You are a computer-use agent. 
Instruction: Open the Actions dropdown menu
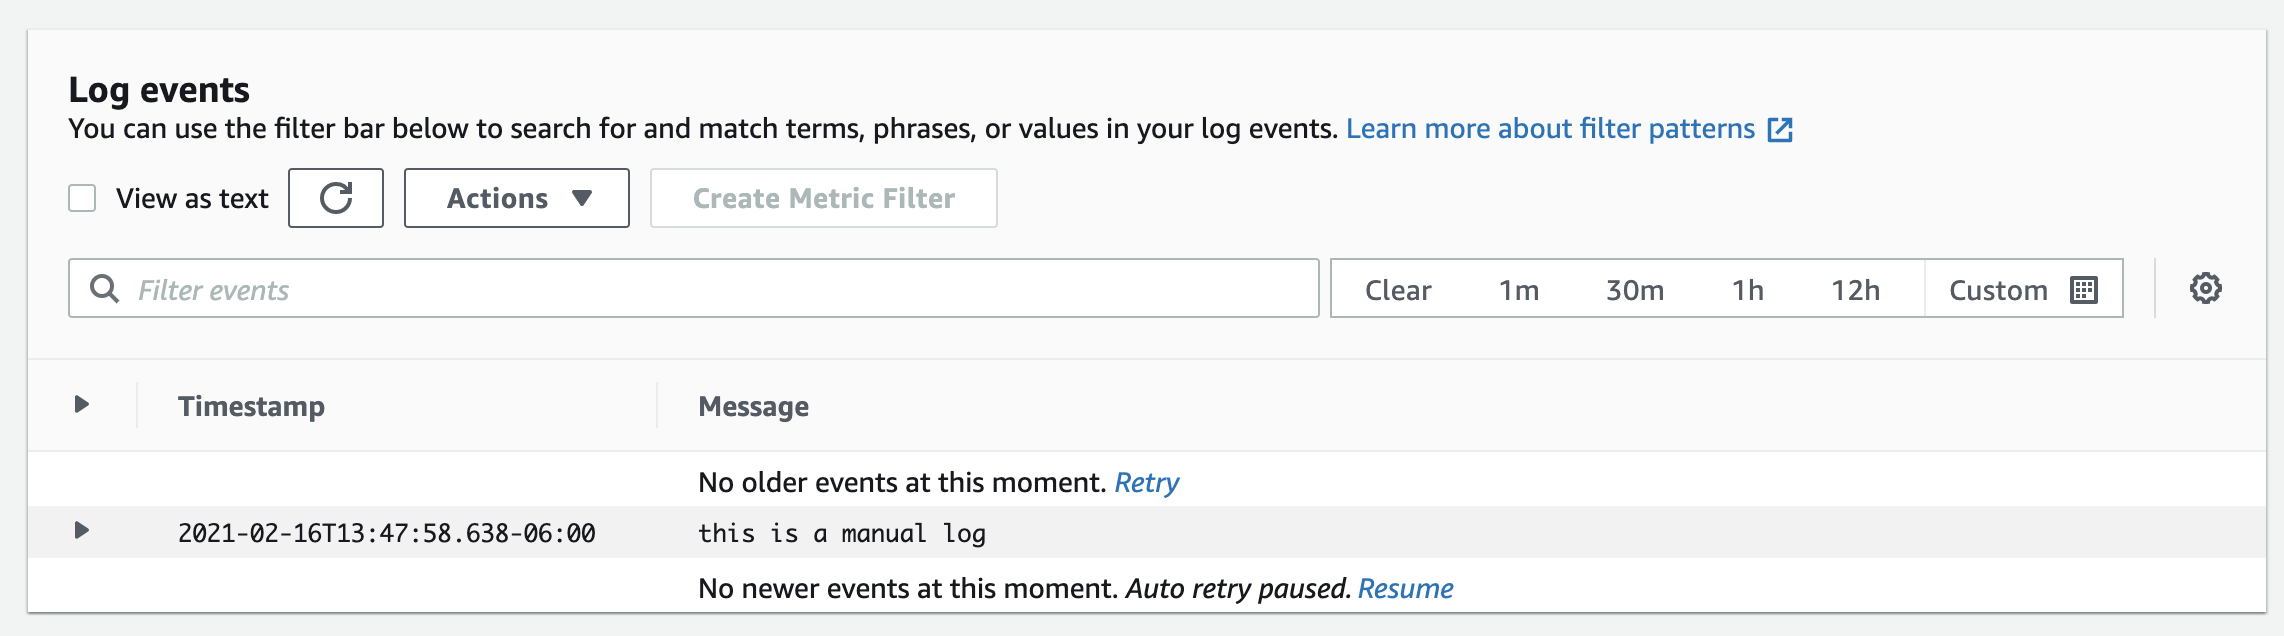pyautogui.click(x=517, y=198)
